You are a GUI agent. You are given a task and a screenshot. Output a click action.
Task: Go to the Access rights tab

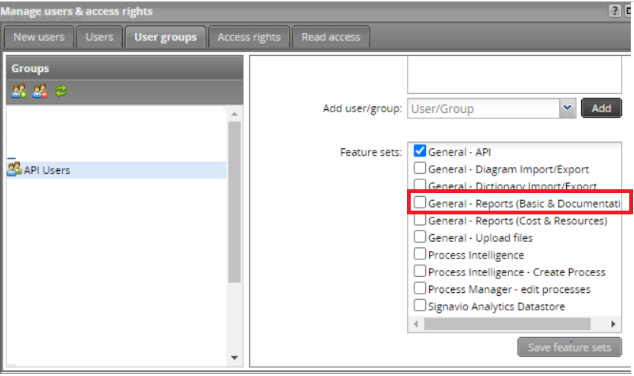point(249,37)
